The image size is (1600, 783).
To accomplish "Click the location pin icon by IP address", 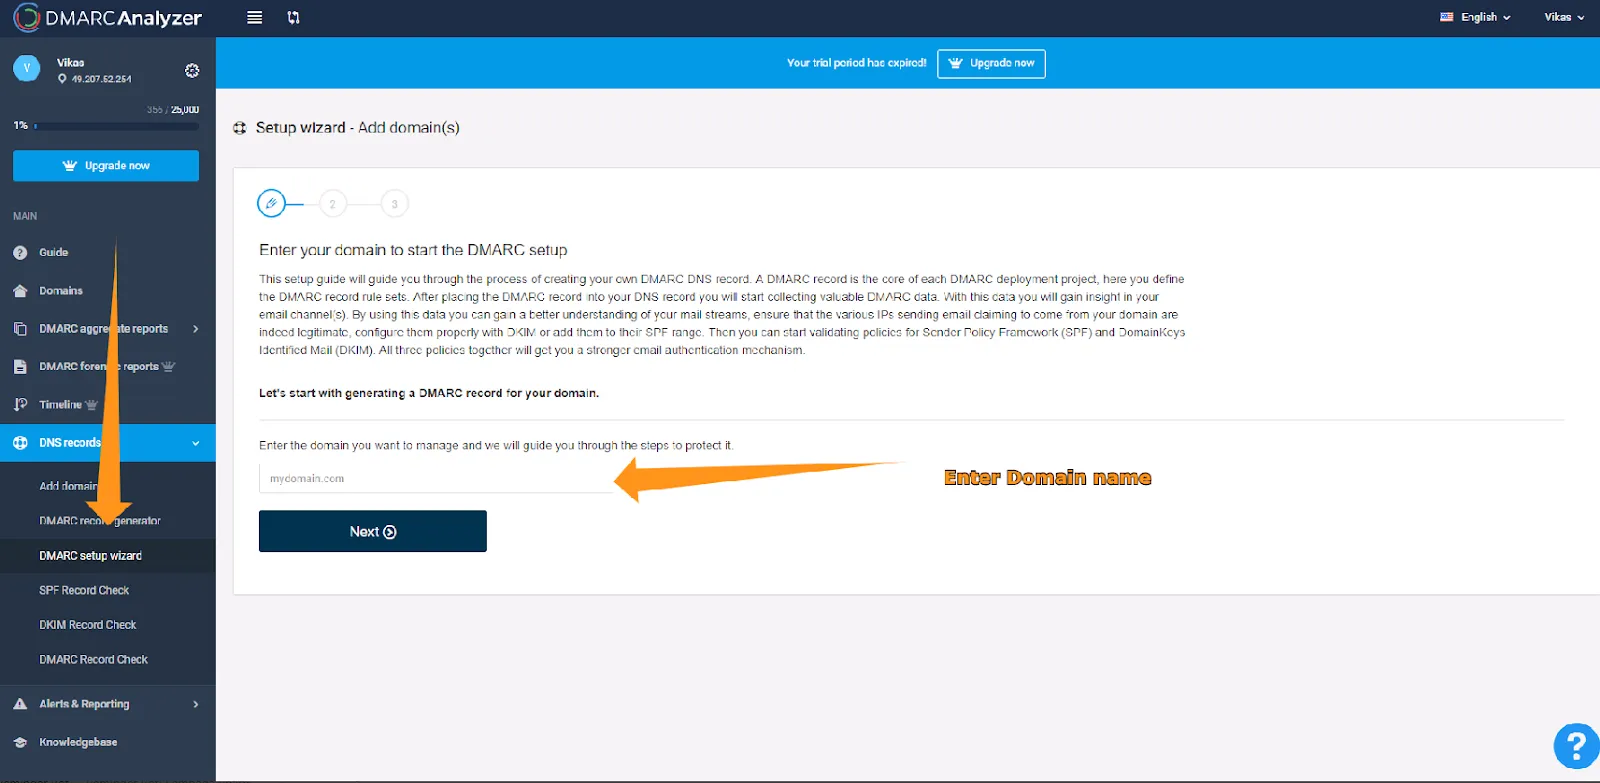I will point(62,79).
